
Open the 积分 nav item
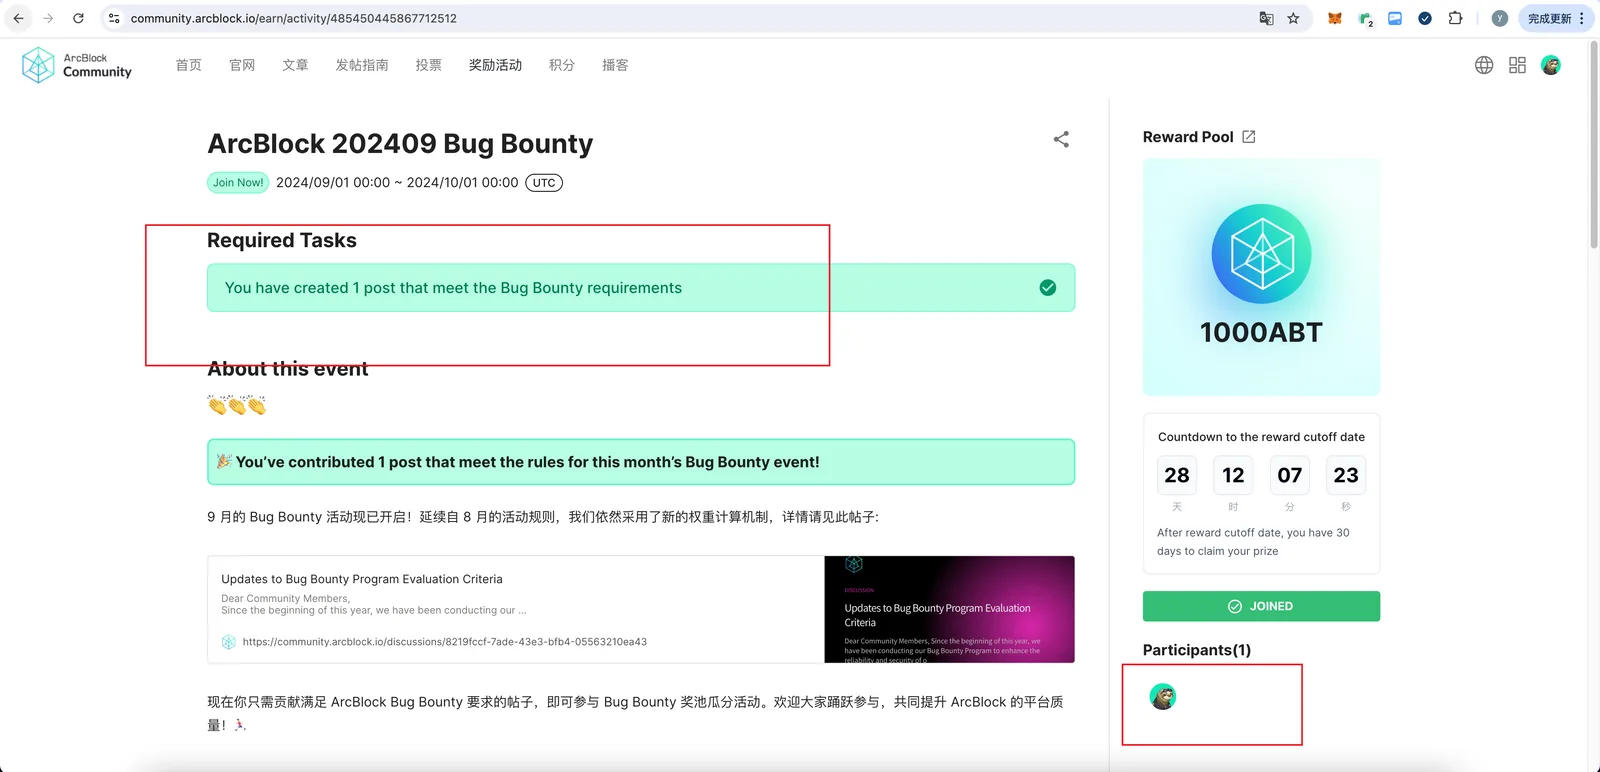[x=562, y=65]
